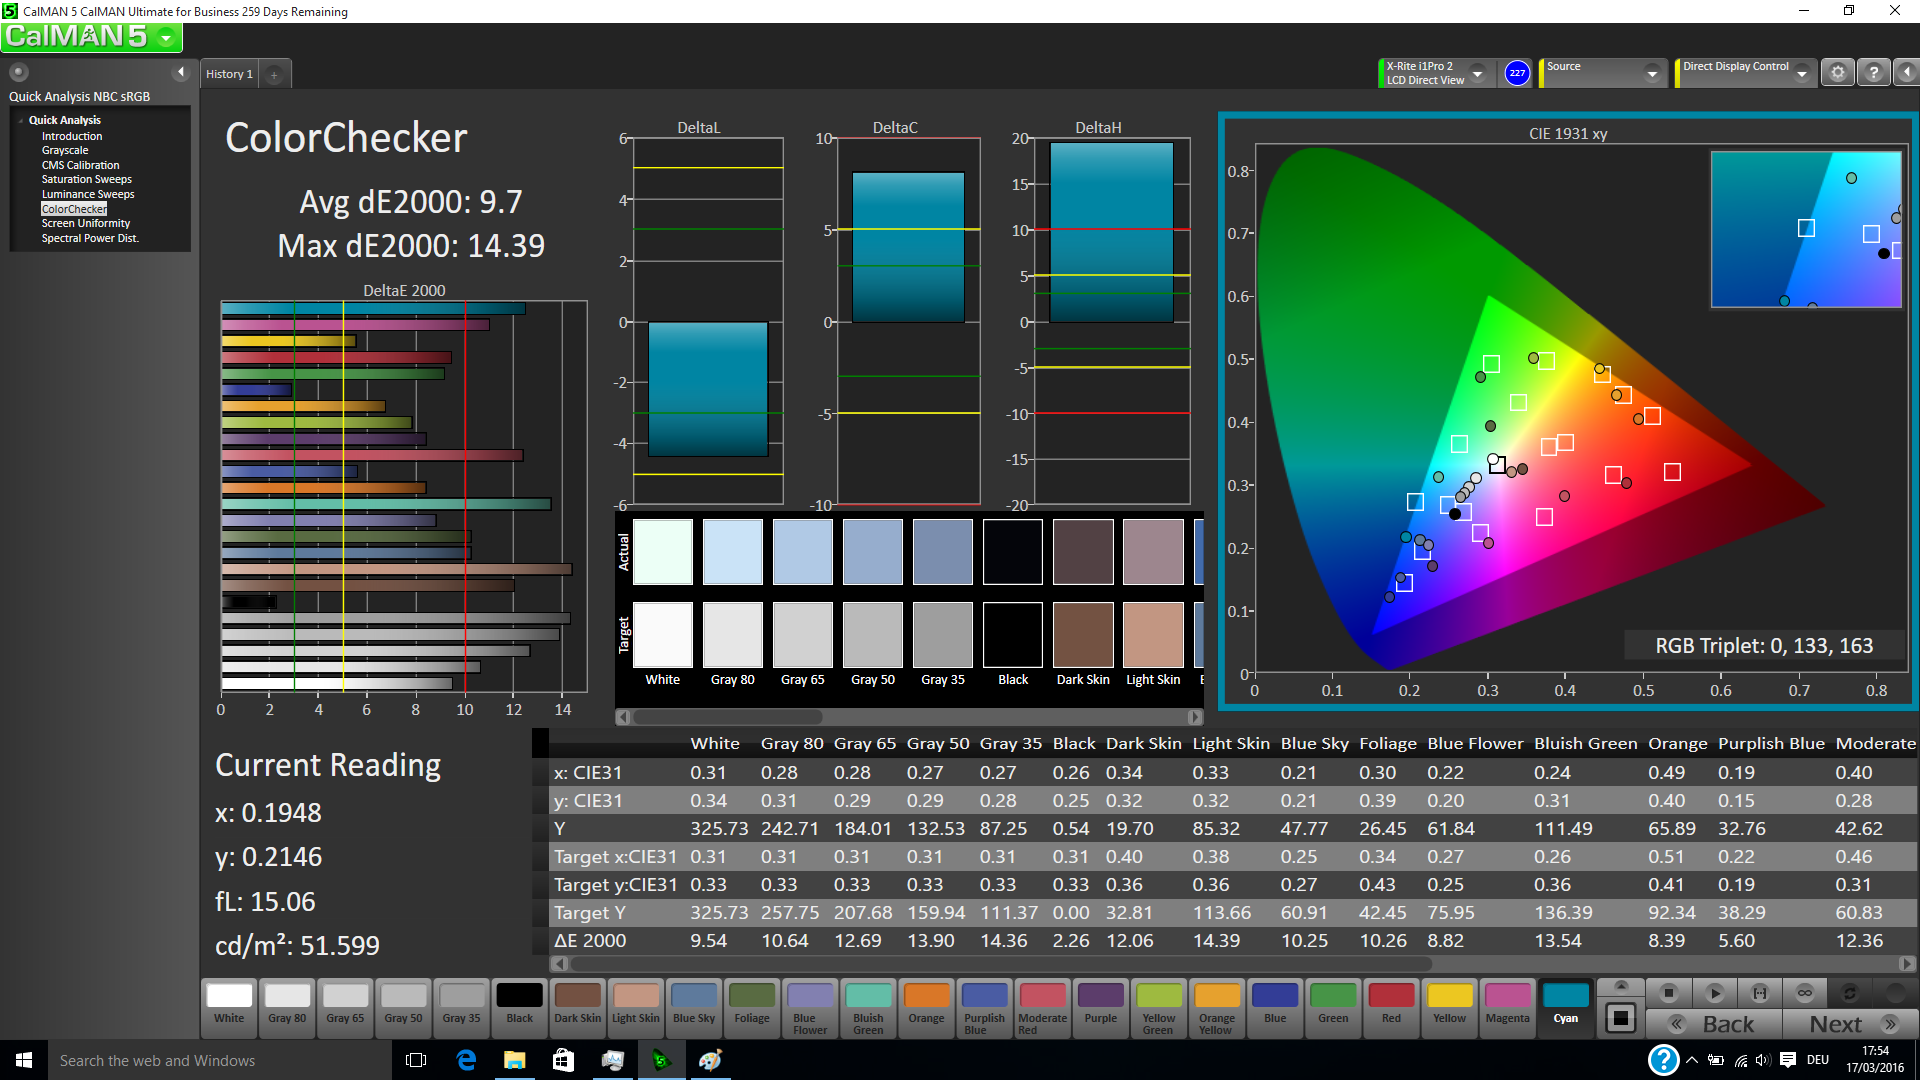Click the Target Dark Skin swatch thumbnail
The image size is (1920, 1080).
tap(1083, 634)
